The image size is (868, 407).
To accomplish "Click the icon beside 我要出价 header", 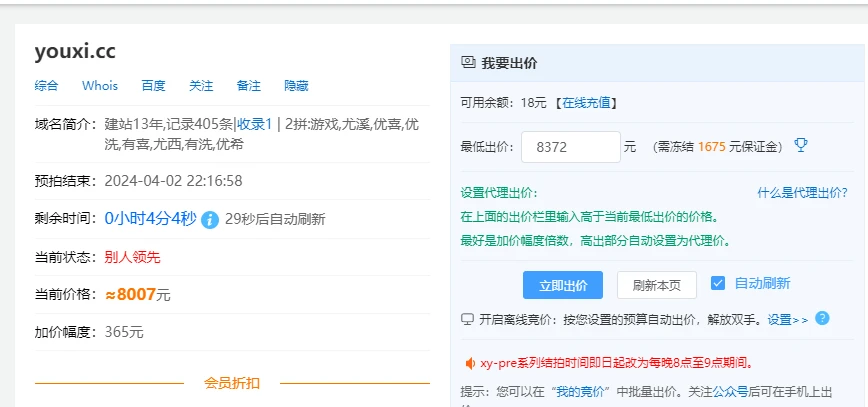I will 467,62.
